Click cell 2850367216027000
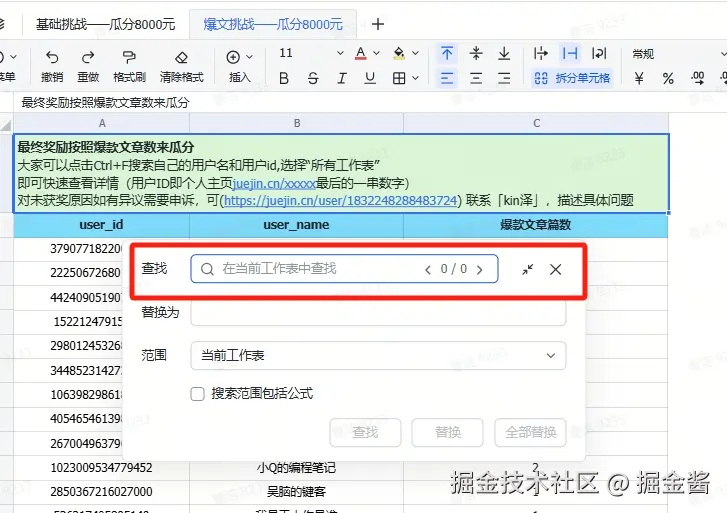Screen dimensions: 727x513 pos(102,492)
